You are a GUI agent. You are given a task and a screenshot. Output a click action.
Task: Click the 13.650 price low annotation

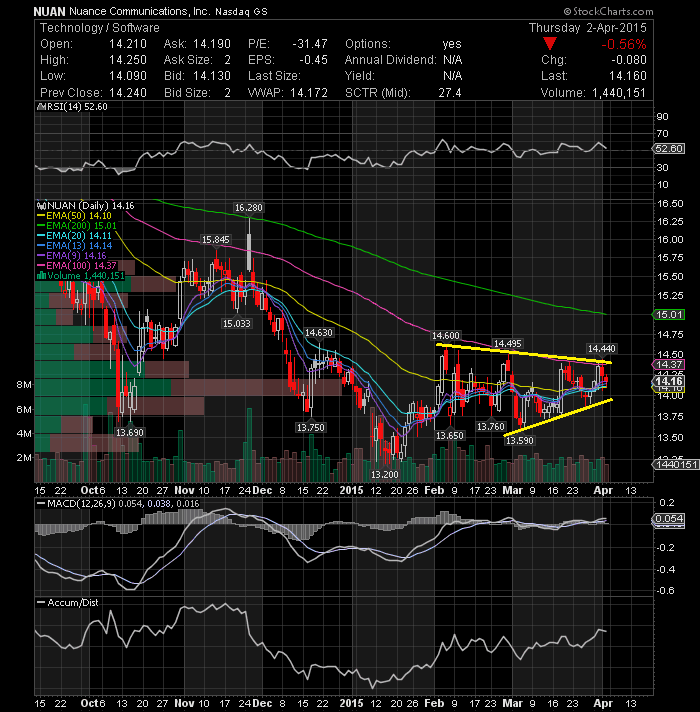(x=449, y=435)
